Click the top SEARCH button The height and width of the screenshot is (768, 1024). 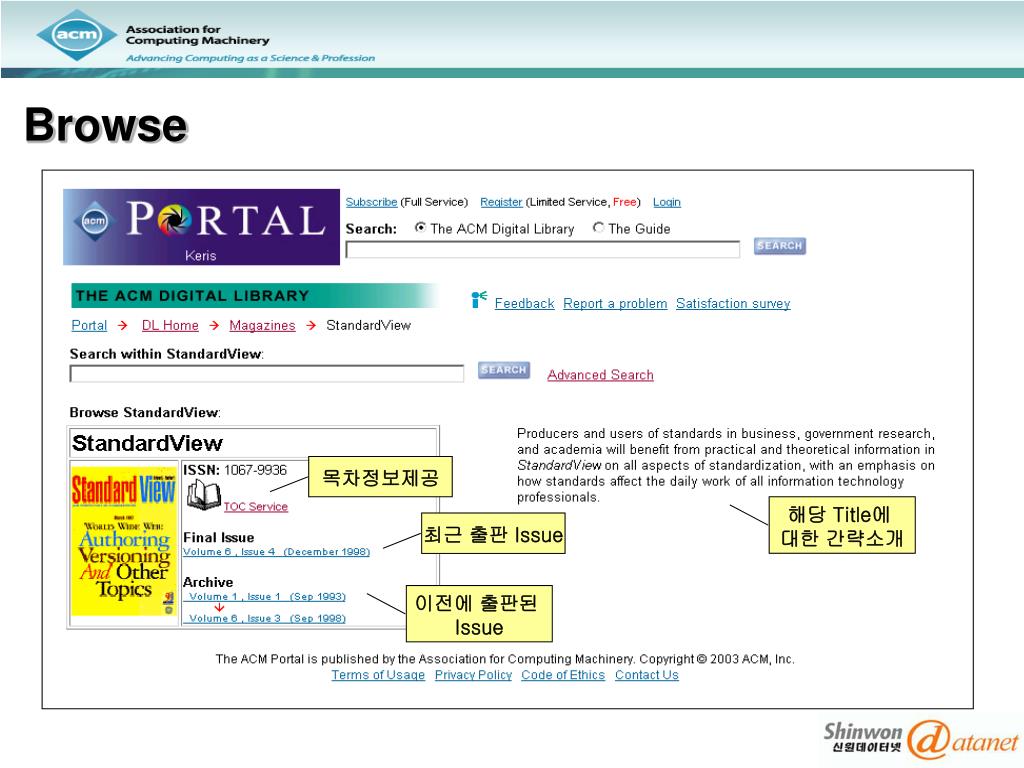coord(780,246)
